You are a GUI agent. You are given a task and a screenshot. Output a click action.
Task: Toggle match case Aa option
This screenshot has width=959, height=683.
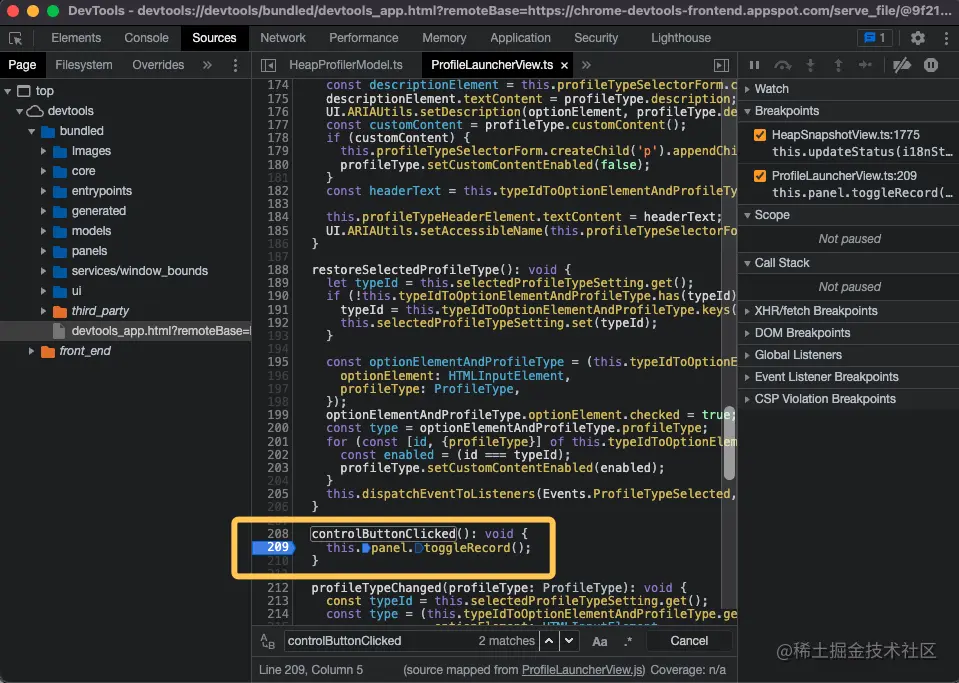tap(600, 641)
